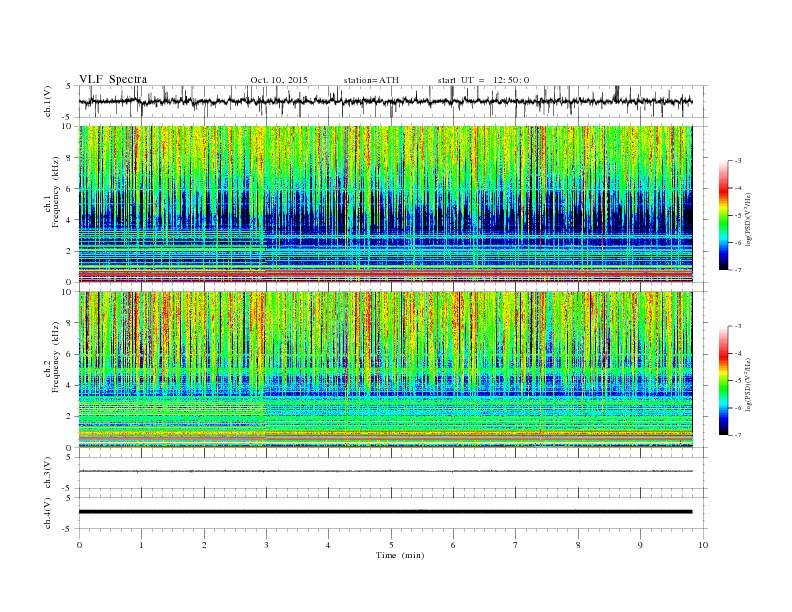The height and width of the screenshot is (612, 792).
Task: Click the upper PSD color bar
Action: click(723, 215)
